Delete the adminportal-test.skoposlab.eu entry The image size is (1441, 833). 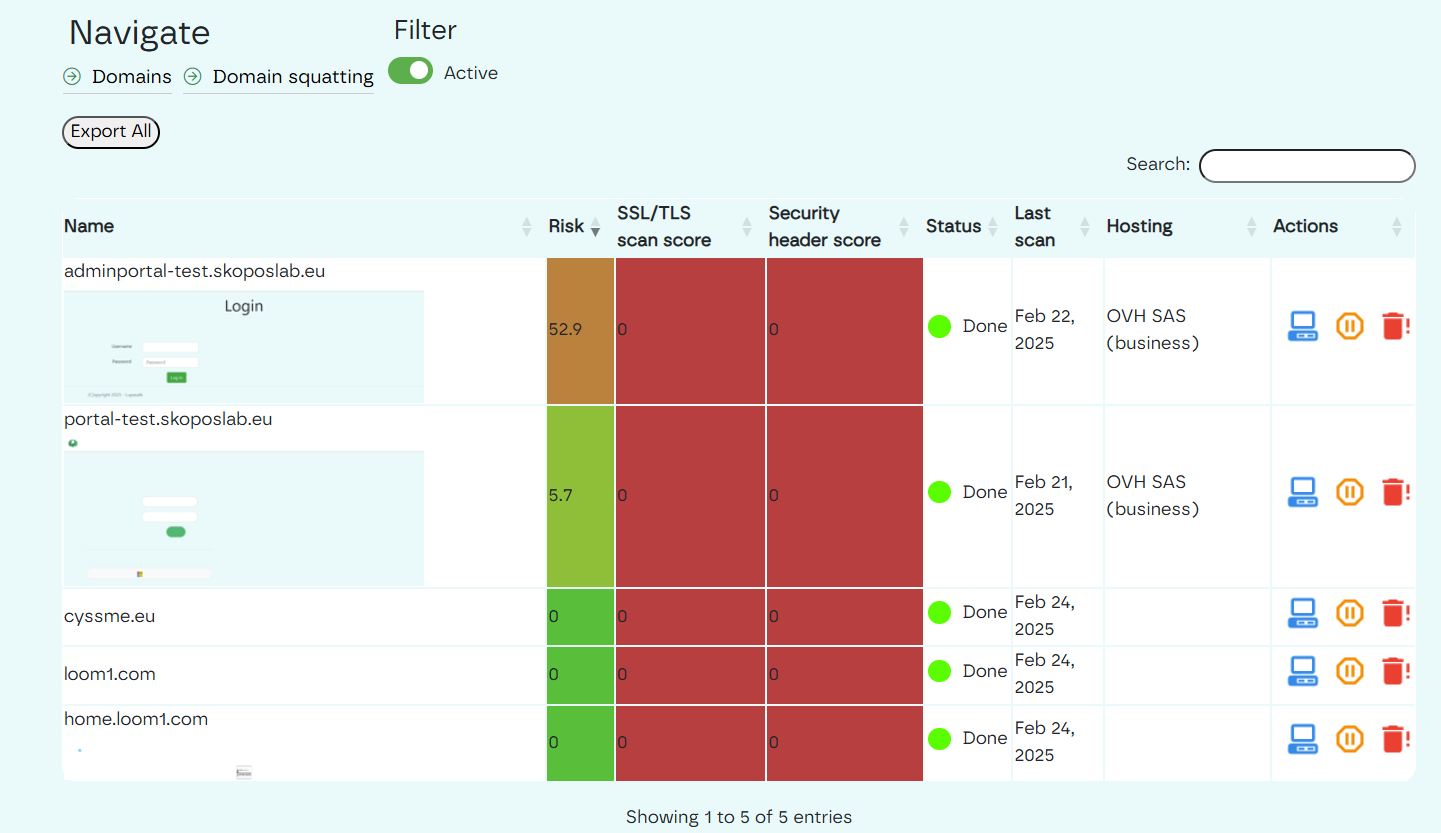pos(1395,326)
